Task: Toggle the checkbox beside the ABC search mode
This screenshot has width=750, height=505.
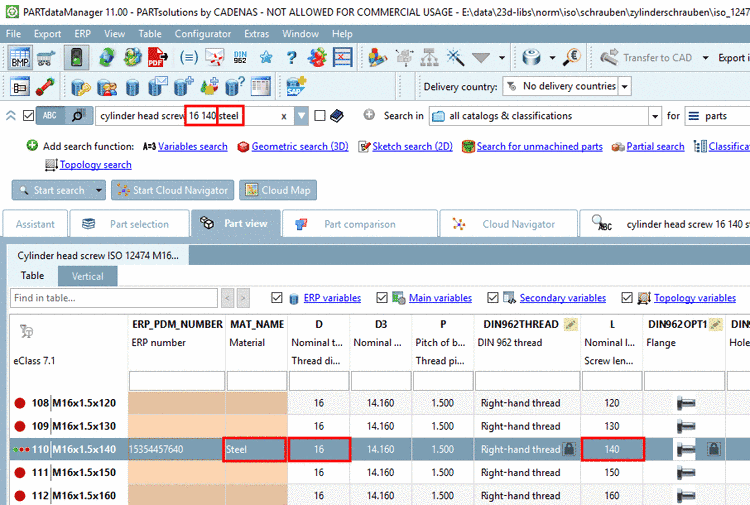Action: (29, 116)
